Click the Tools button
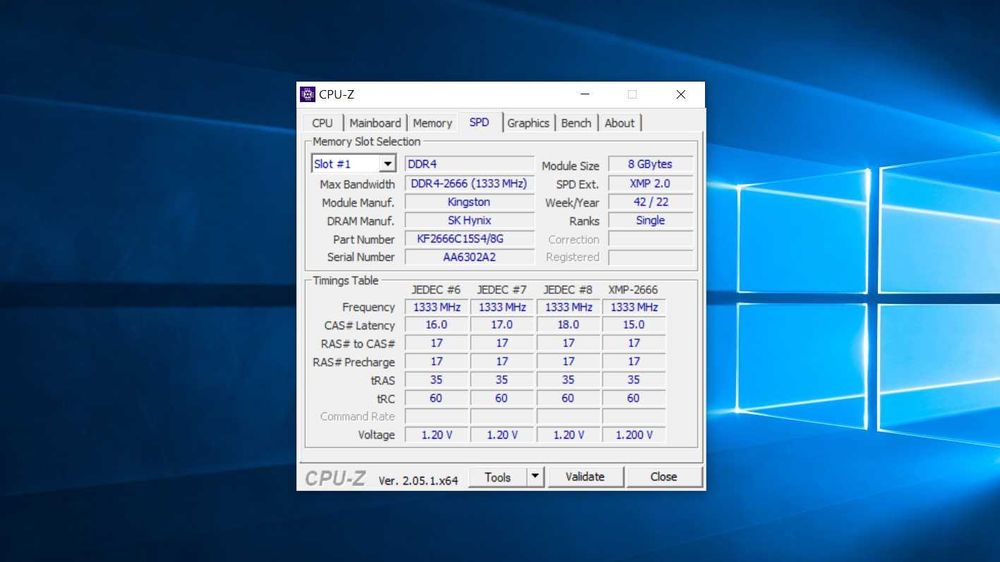This screenshot has width=1000, height=562. click(497, 477)
